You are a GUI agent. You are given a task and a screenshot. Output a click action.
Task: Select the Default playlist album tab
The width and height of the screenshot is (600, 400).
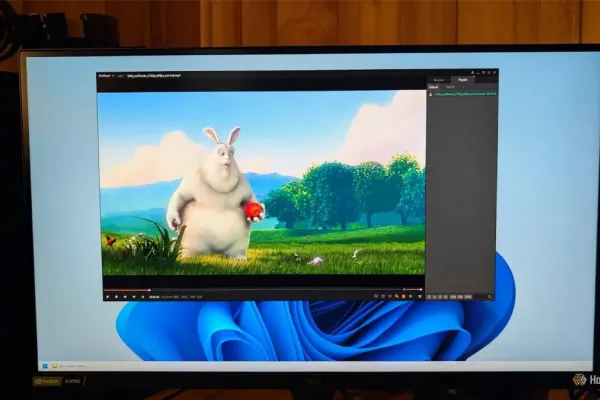pyautogui.click(x=434, y=87)
